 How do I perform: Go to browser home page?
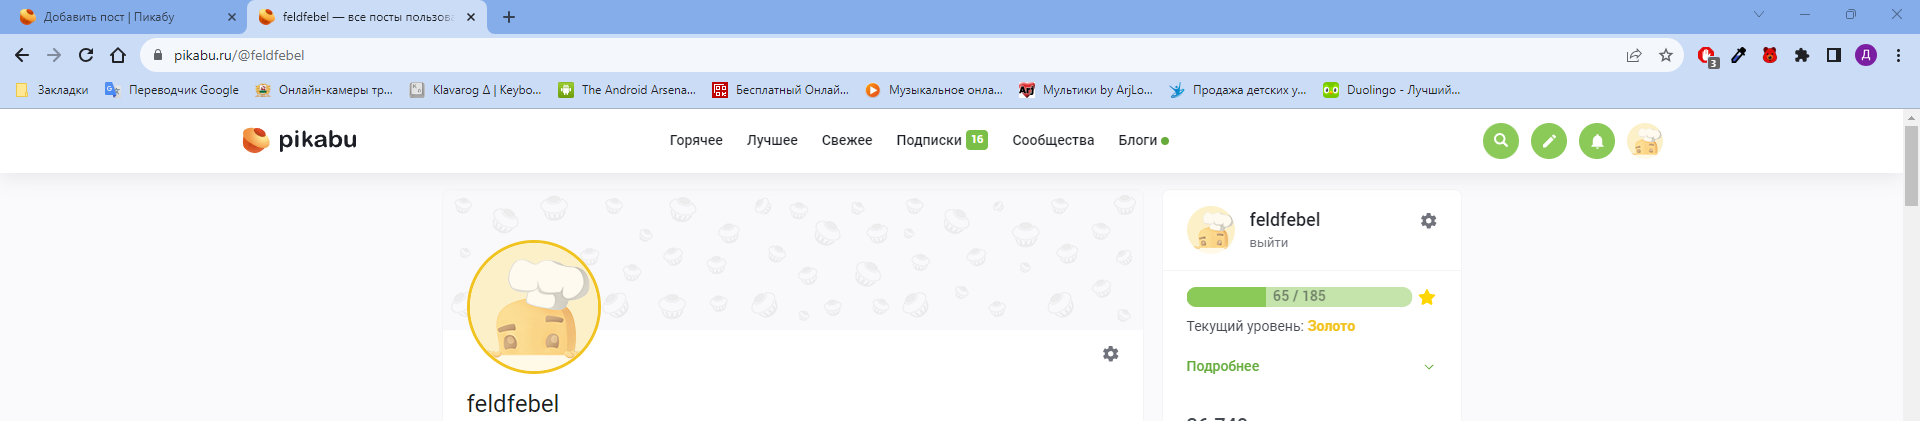tap(118, 55)
